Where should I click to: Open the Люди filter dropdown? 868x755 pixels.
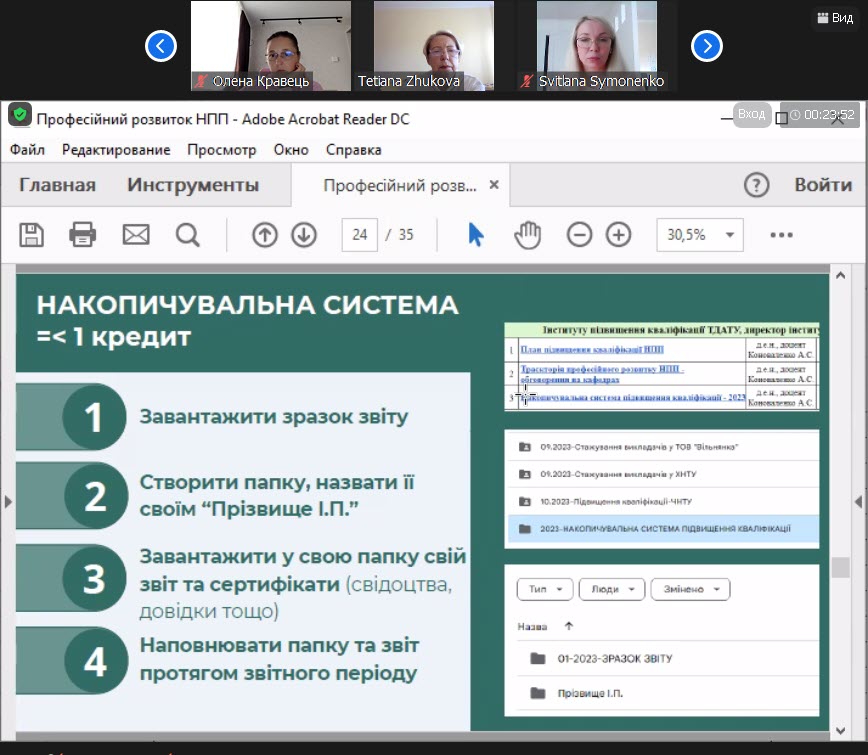[612, 589]
